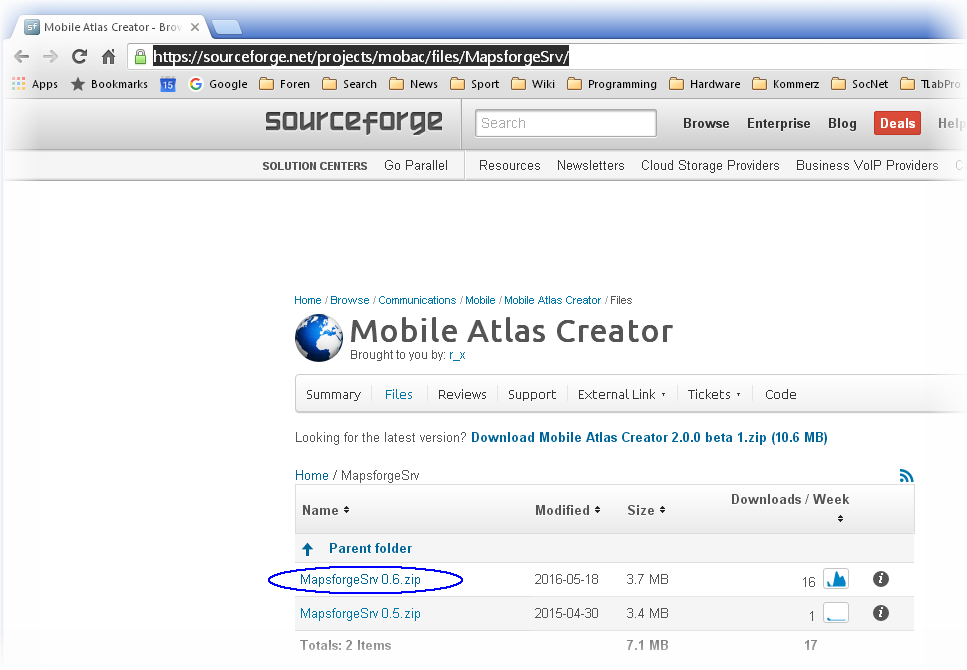Go up via the Parent folder arrow
Screen dimensions: 967x670
tap(307, 549)
